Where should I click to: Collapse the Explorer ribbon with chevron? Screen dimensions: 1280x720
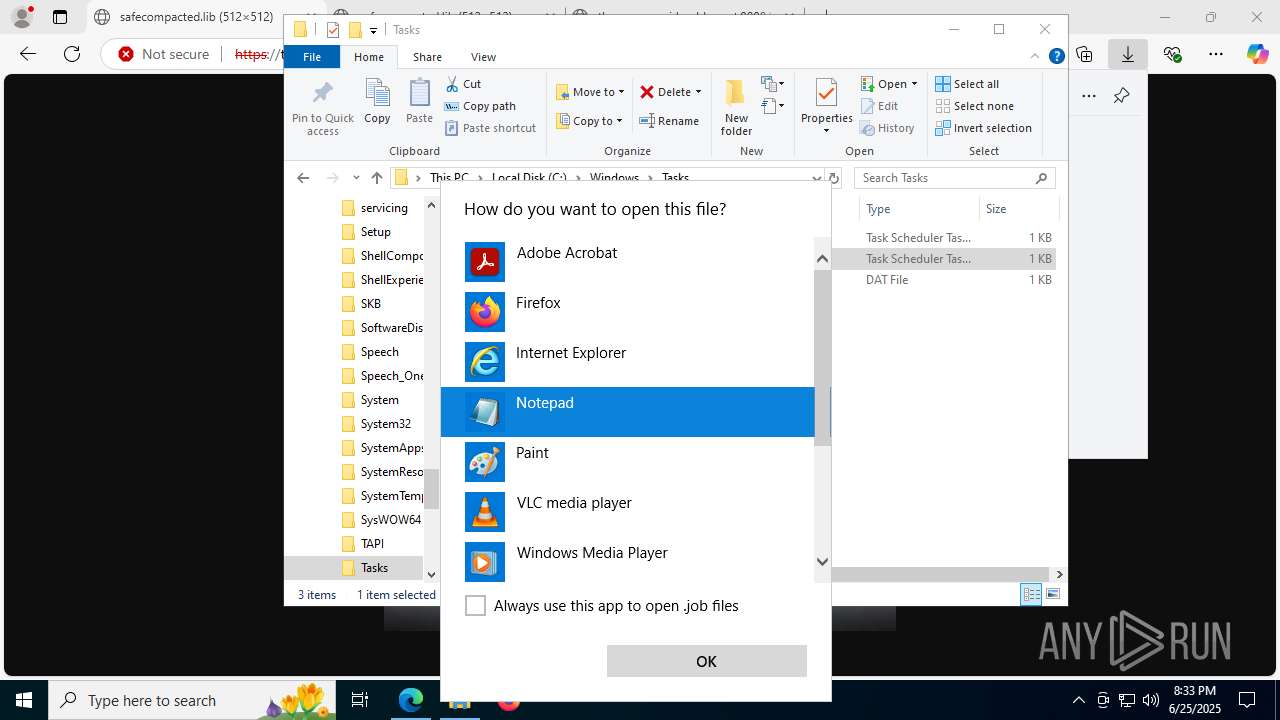pos(1035,57)
